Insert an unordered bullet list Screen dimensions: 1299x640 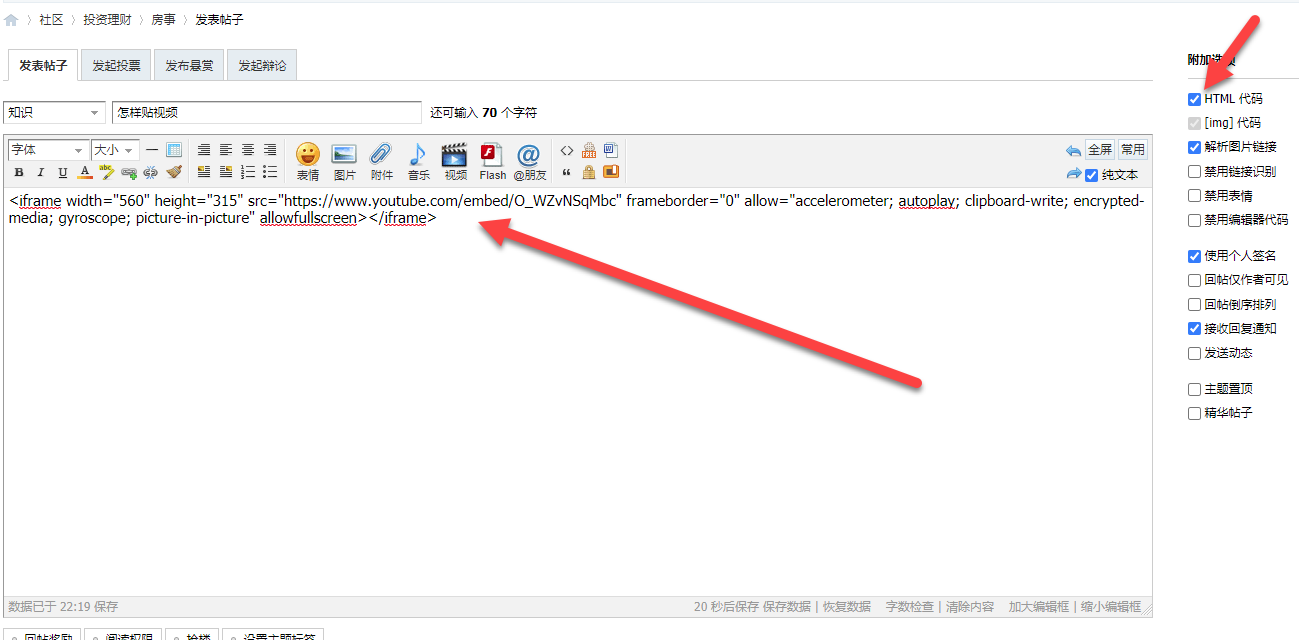270,172
